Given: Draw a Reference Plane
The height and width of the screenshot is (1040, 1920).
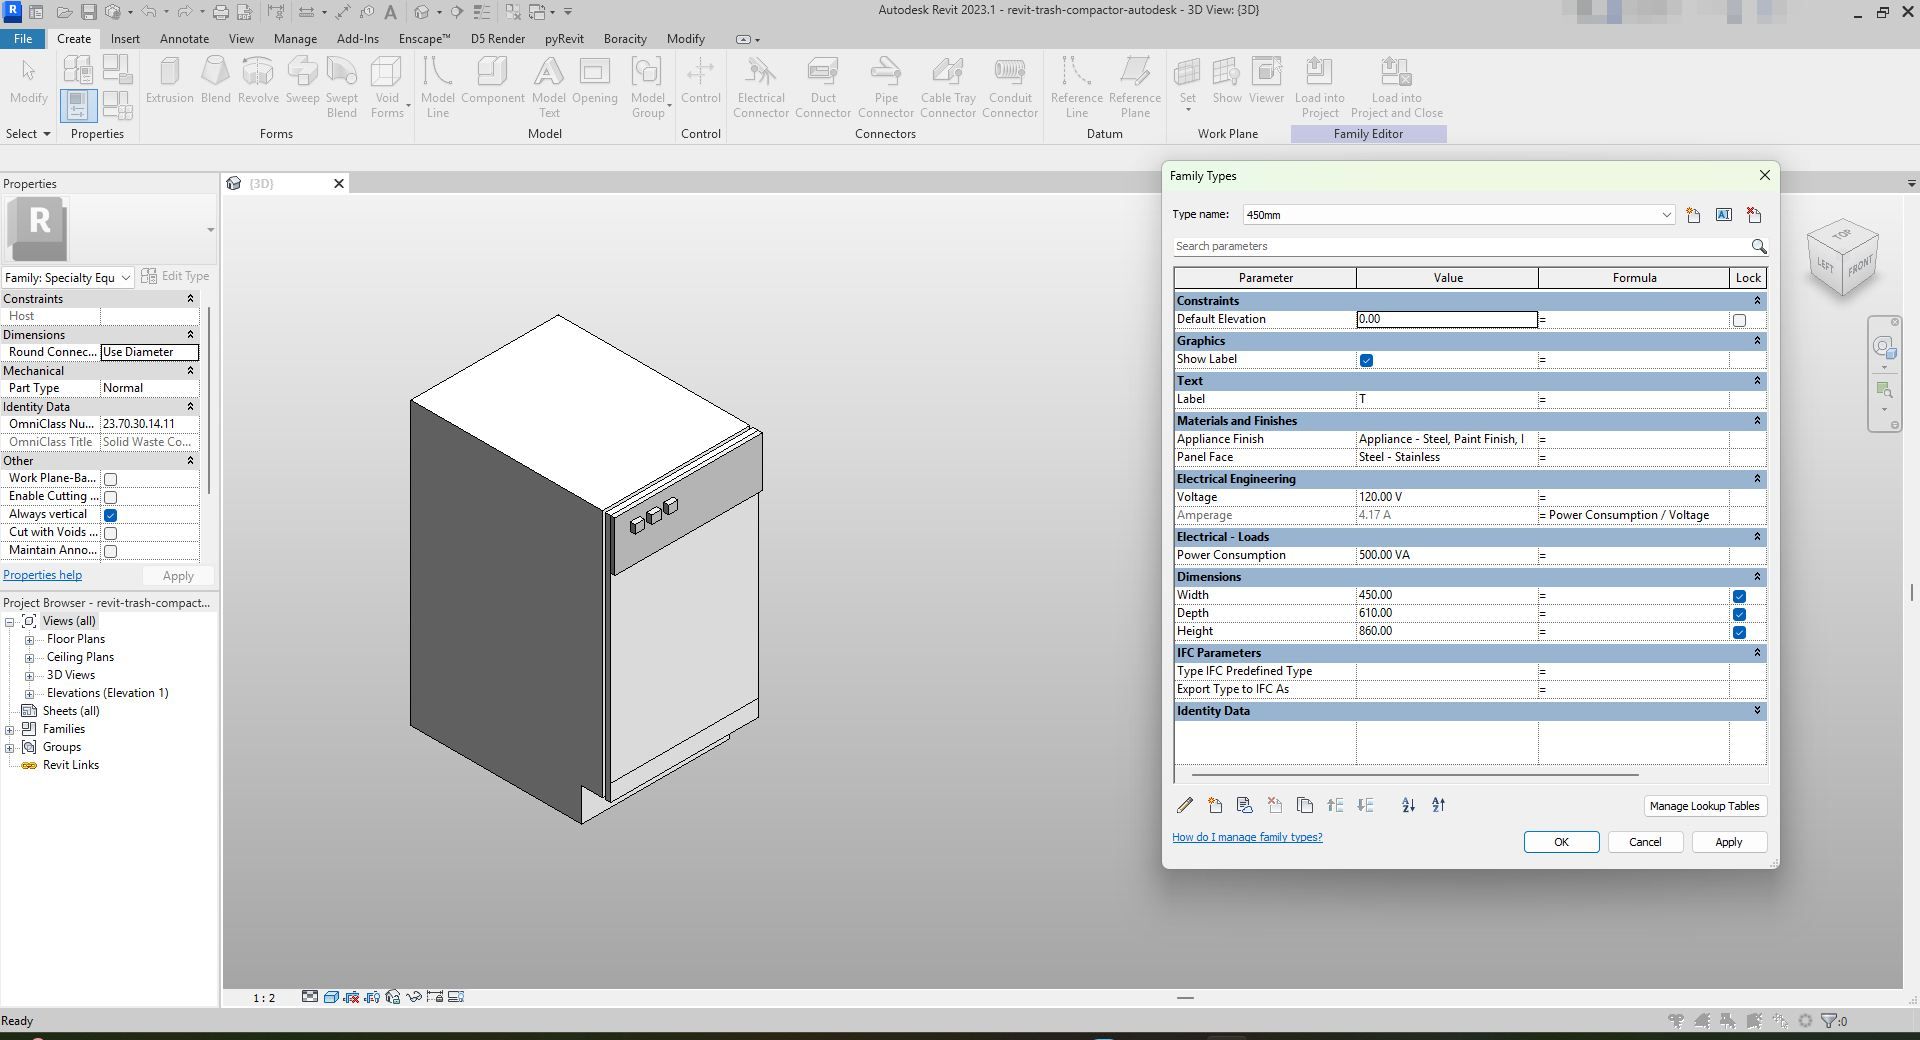Looking at the screenshot, I should tap(1135, 87).
